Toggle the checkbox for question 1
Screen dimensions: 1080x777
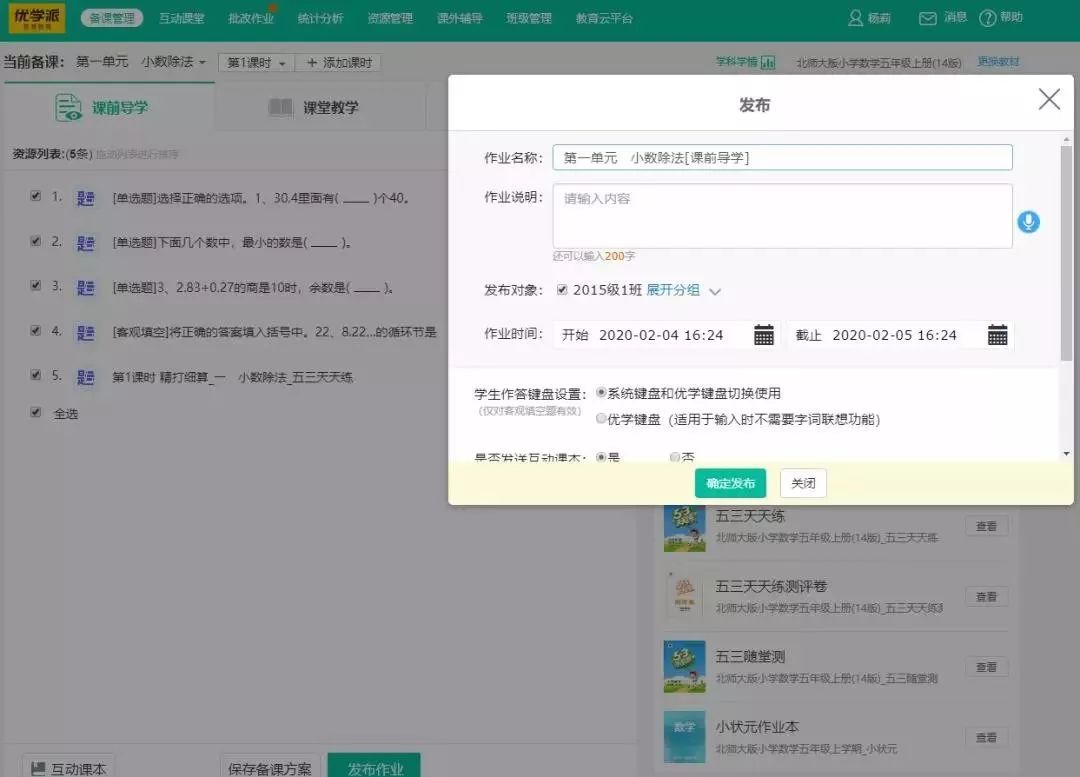pyautogui.click(x=36, y=196)
